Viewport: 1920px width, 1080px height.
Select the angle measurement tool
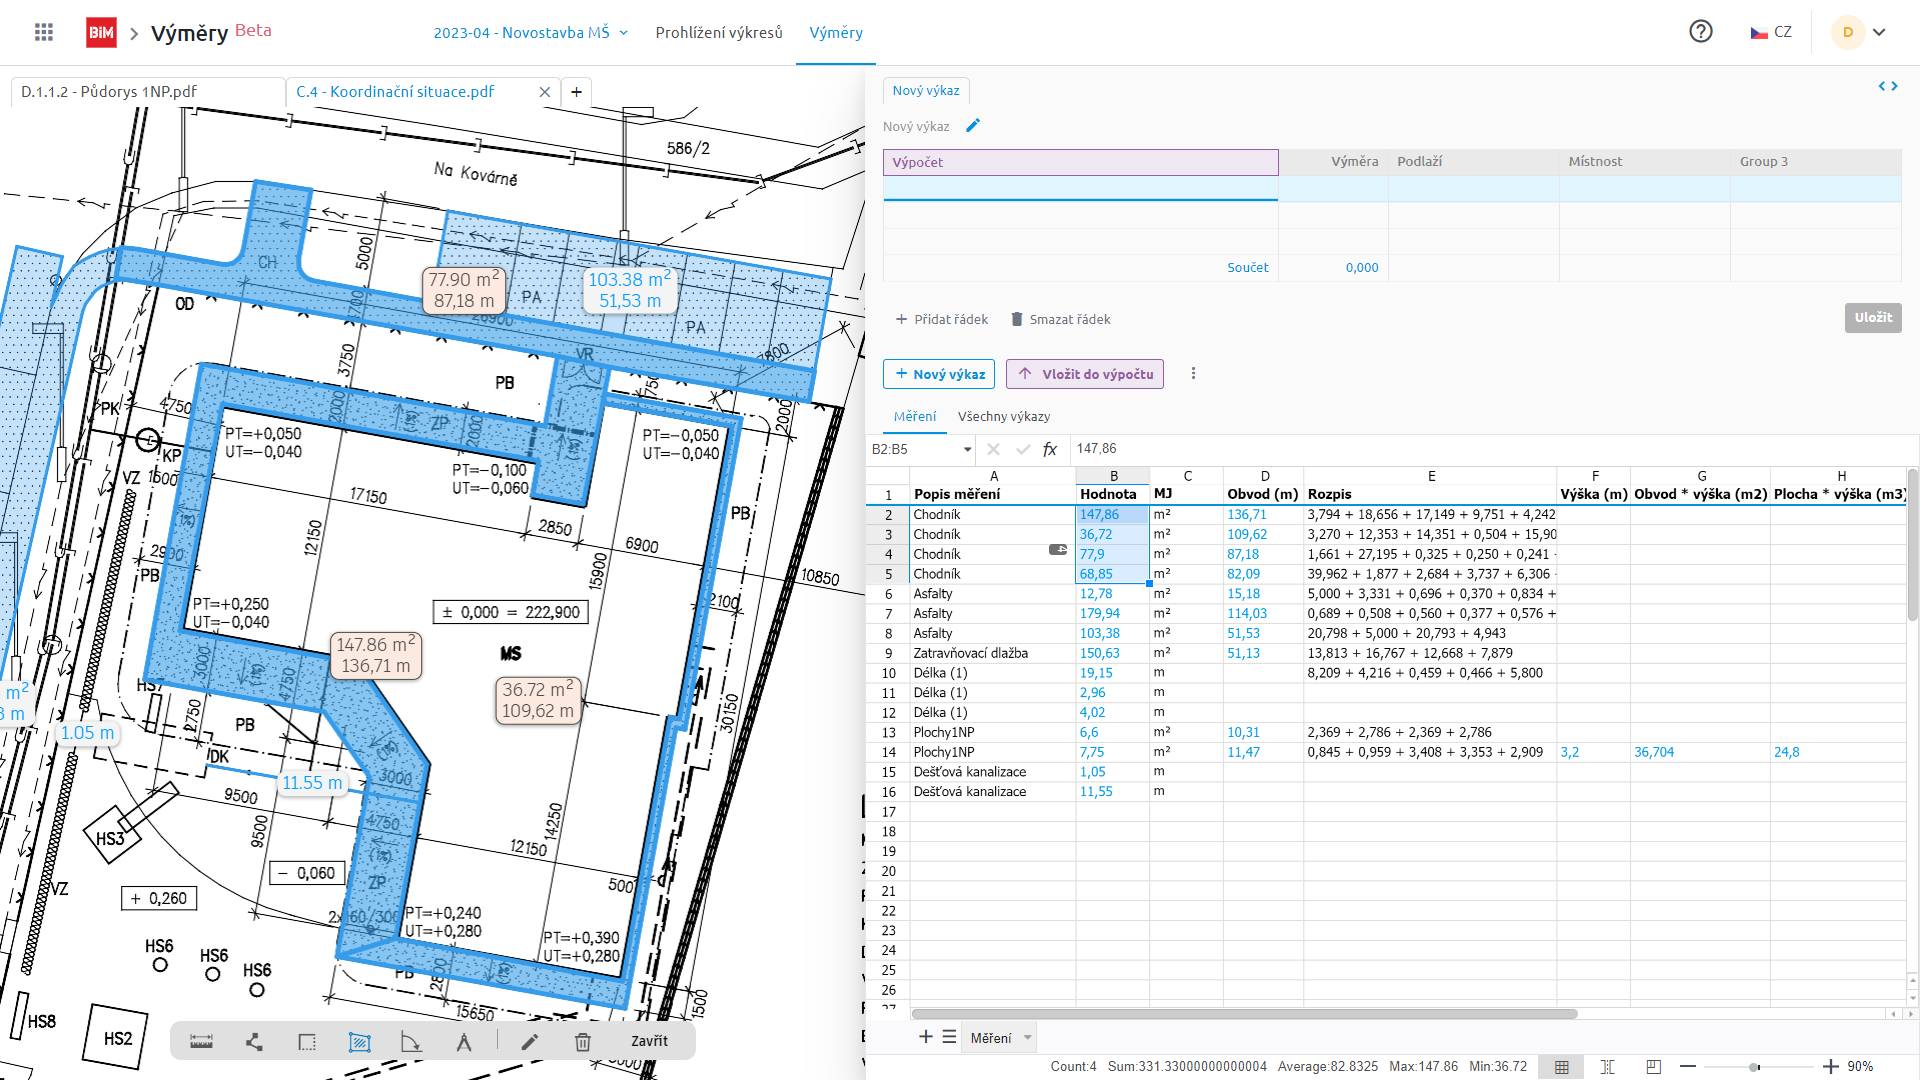(411, 1042)
